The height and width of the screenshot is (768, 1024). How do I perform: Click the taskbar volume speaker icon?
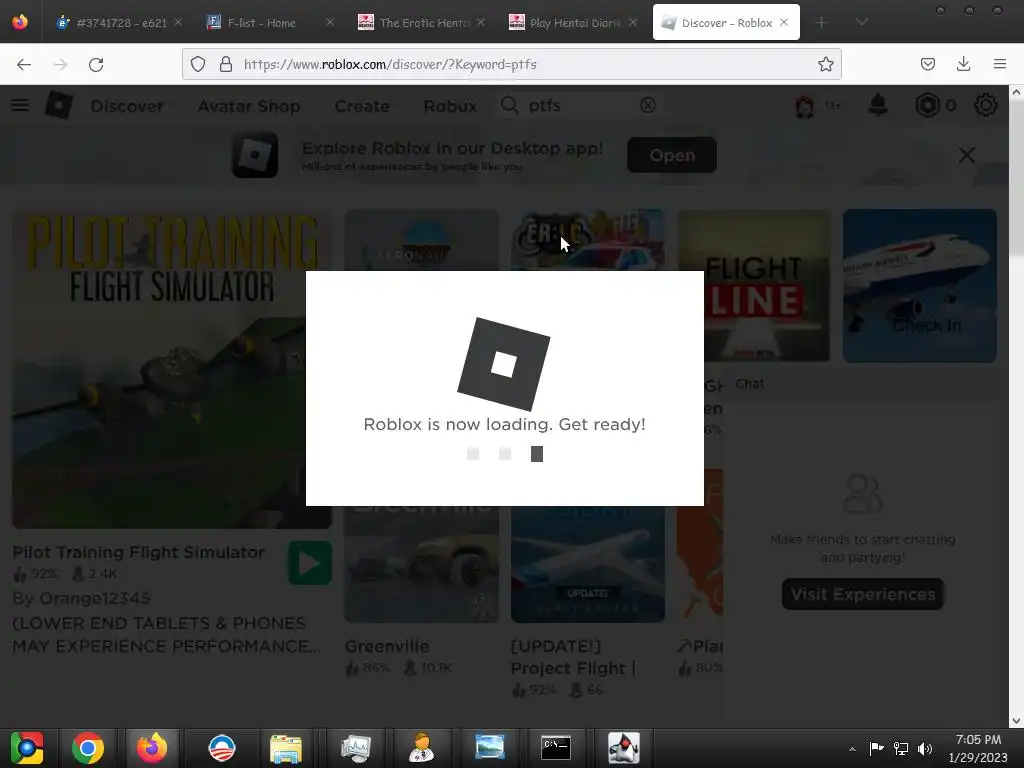pos(925,748)
